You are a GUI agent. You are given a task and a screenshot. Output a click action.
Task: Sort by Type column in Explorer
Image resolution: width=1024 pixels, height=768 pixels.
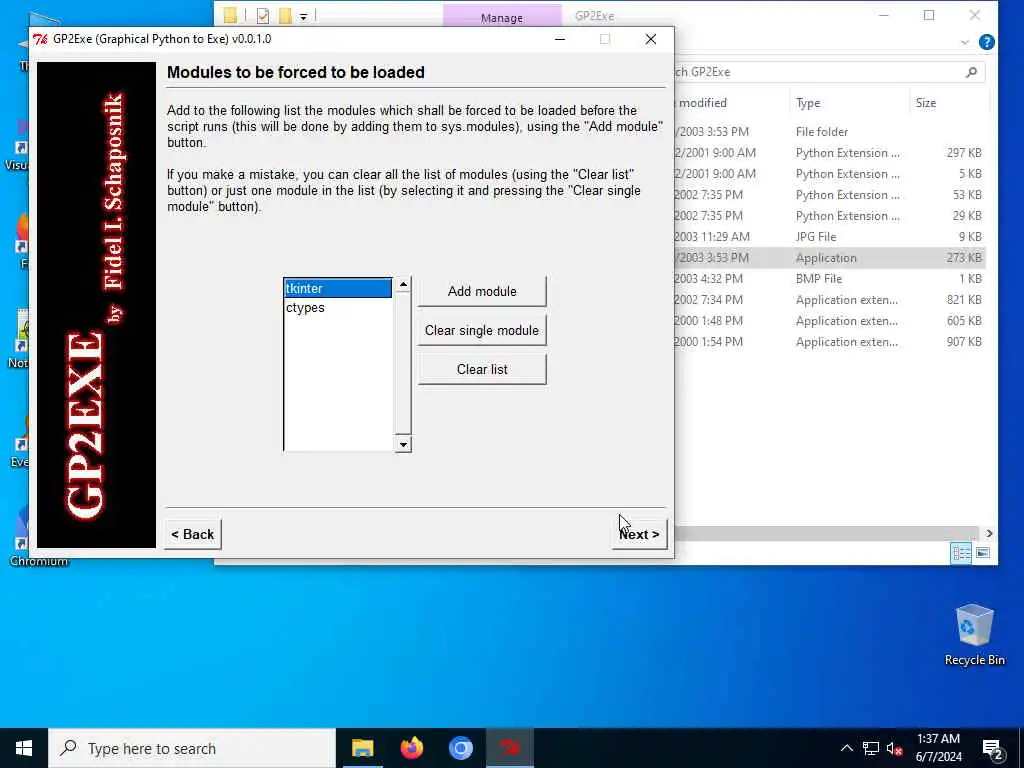coord(848,103)
